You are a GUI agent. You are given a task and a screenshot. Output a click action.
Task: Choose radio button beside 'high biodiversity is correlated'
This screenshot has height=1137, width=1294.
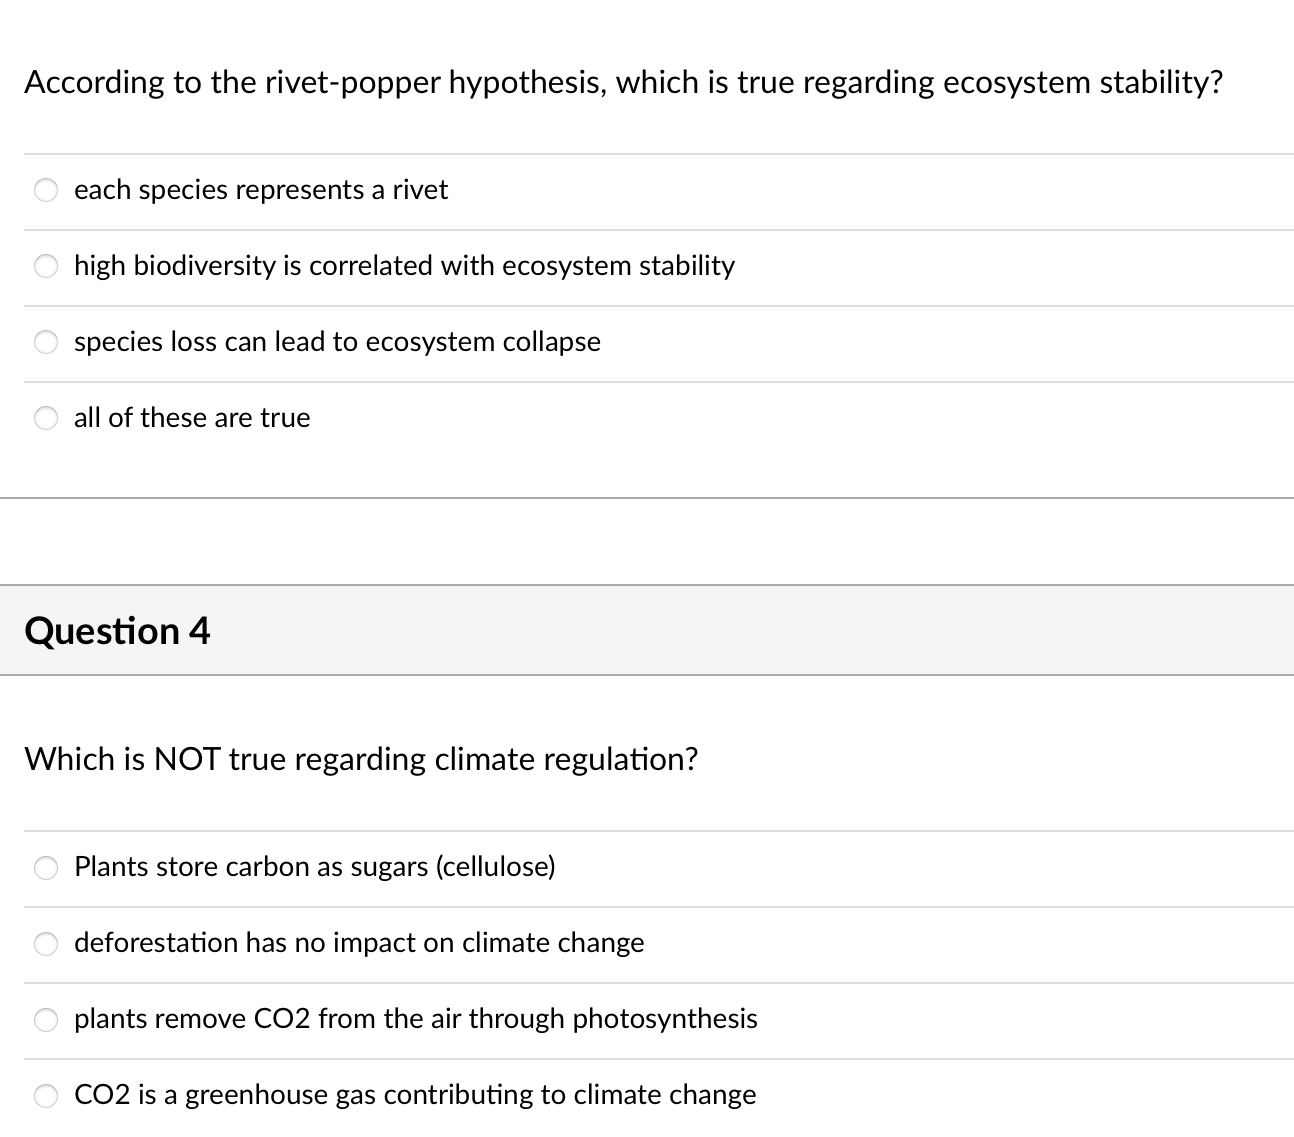click(x=47, y=266)
